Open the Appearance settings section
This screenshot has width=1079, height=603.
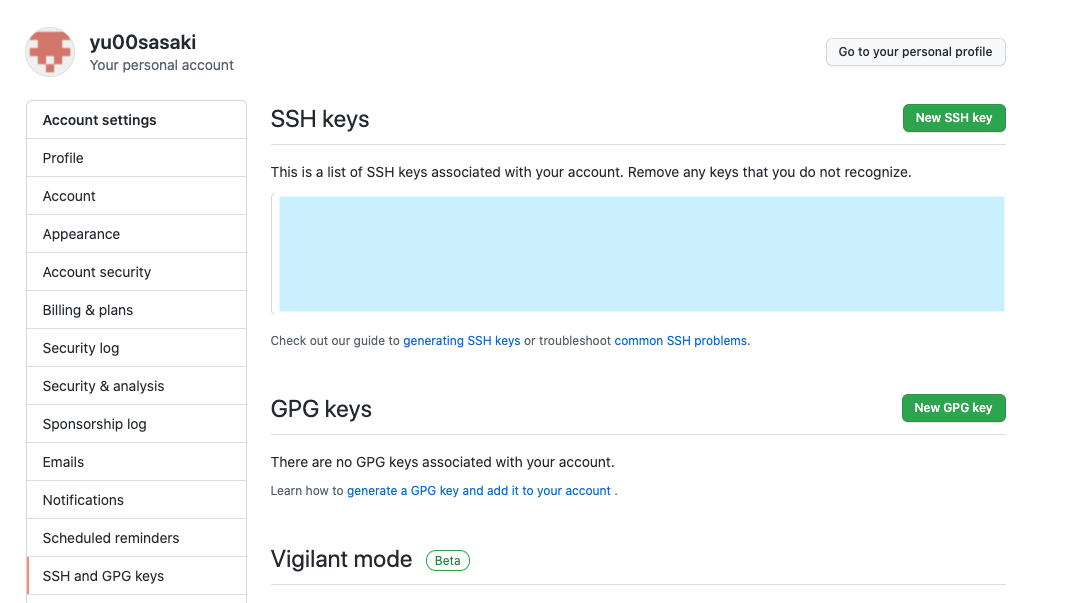pos(80,233)
